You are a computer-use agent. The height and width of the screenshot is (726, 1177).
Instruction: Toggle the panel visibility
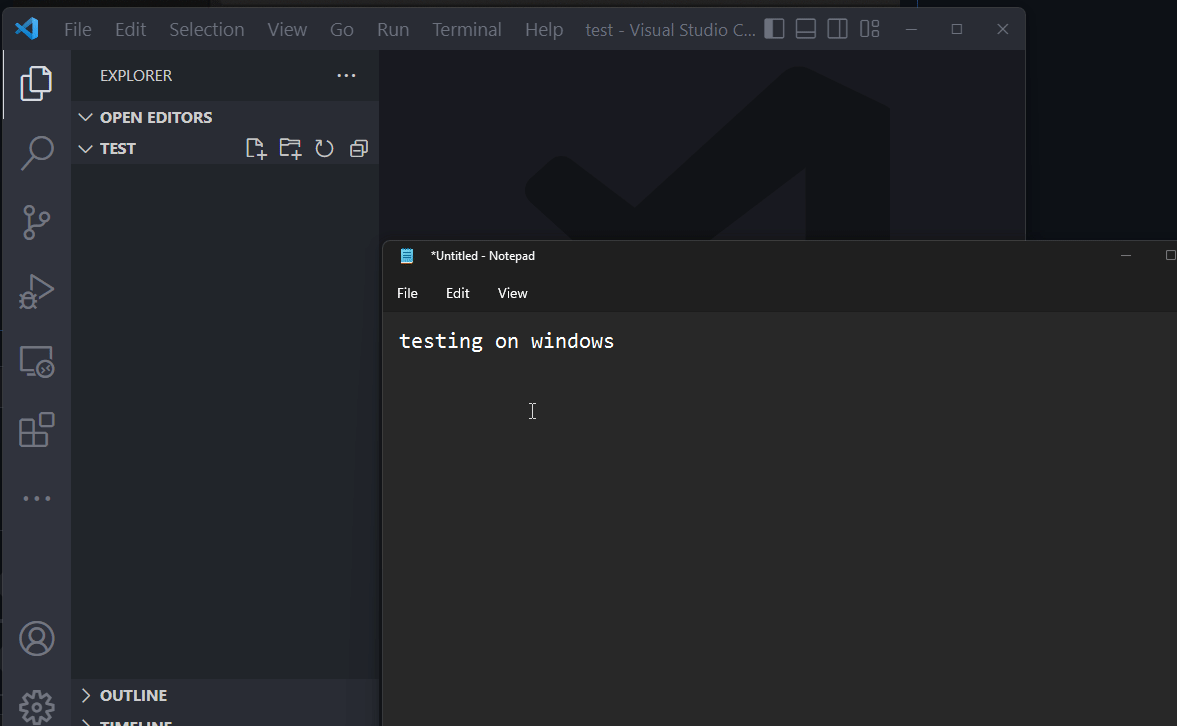(x=805, y=29)
